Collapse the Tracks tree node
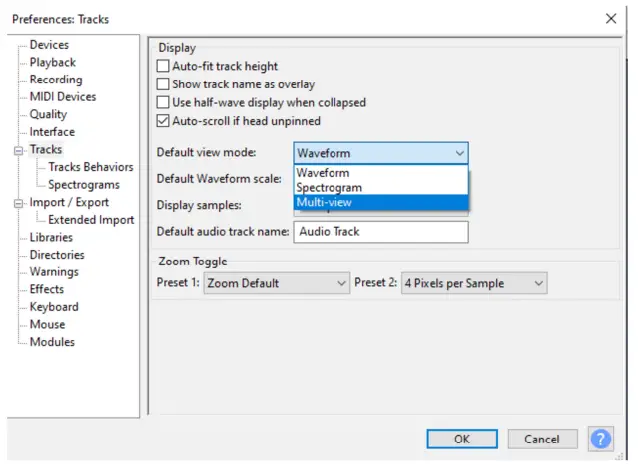This screenshot has width=638, height=465. coord(17,150)
